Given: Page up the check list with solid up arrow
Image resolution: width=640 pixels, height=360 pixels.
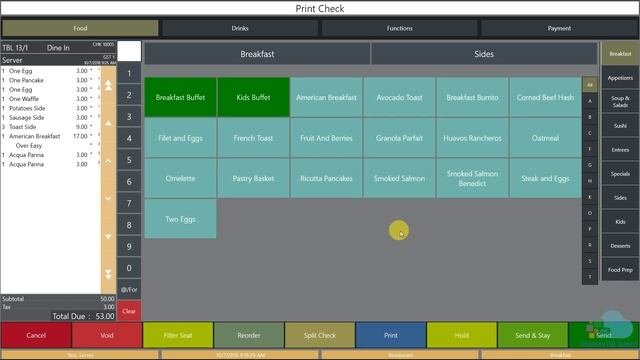Looking at the screenshot, I should [108, 123].
